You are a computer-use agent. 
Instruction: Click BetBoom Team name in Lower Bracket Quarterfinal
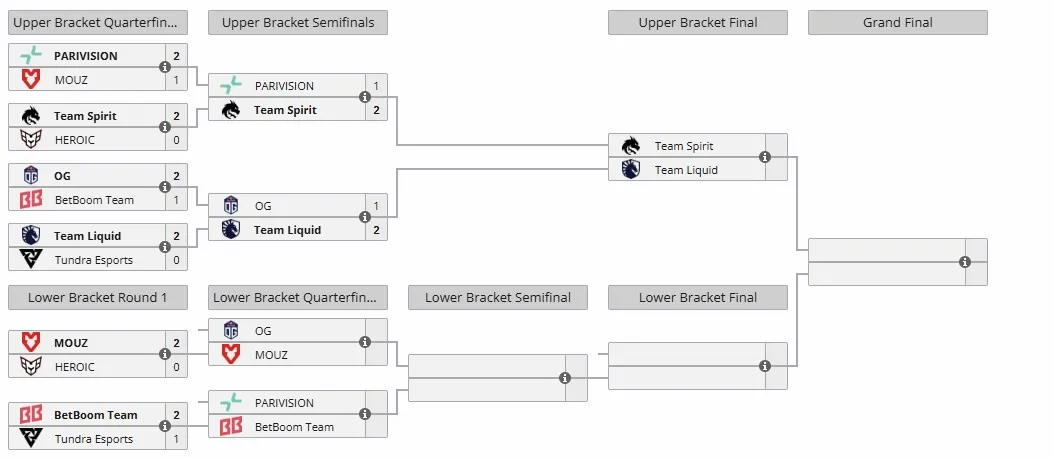[294, 427]
